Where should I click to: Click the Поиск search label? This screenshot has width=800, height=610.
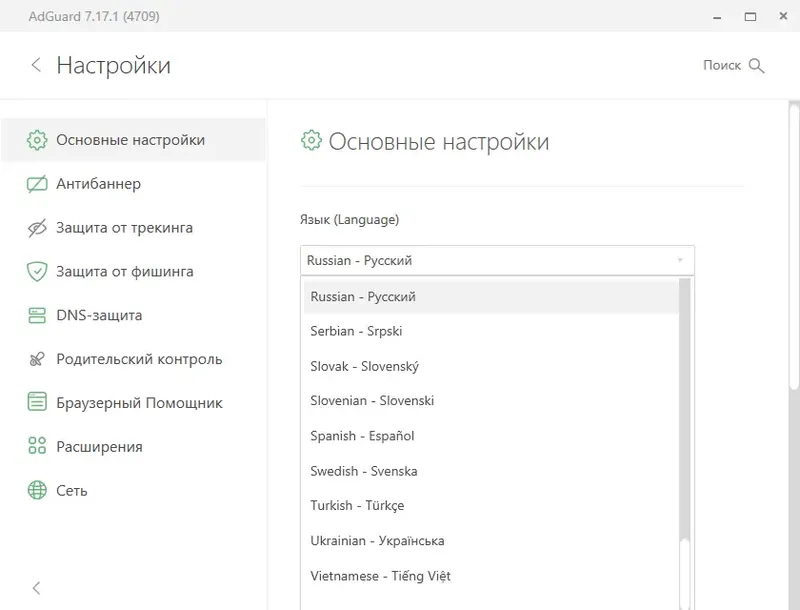tap(721, 65)
